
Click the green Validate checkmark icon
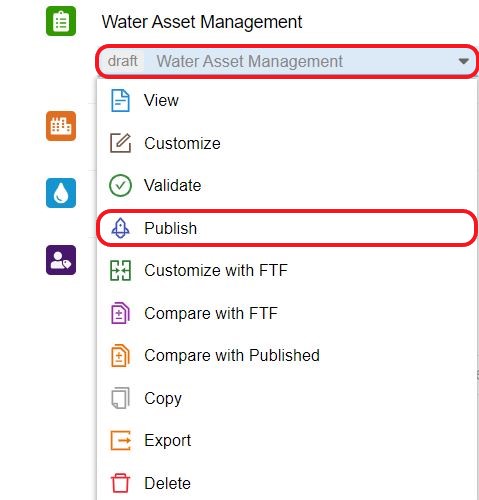point(120,185)
